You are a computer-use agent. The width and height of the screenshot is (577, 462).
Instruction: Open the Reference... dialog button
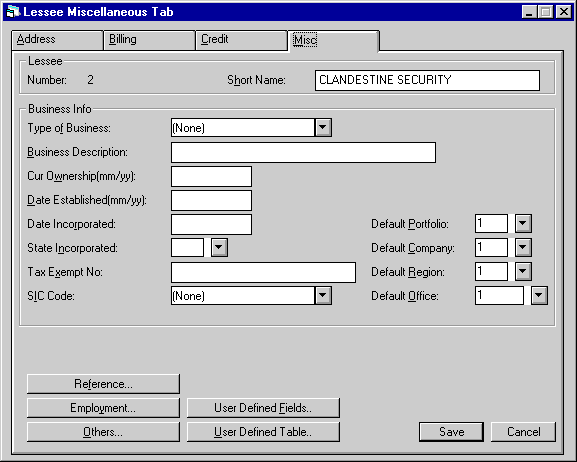[x=103, y=384]
